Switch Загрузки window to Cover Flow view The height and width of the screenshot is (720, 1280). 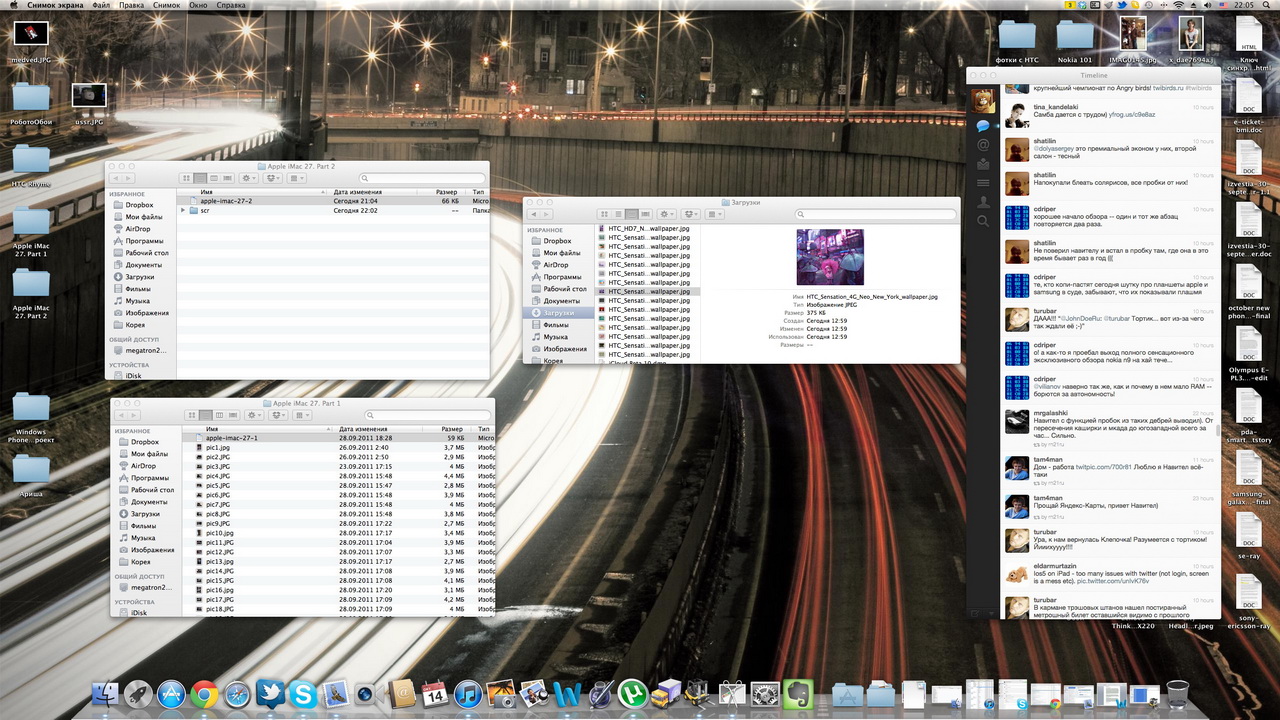646,214
